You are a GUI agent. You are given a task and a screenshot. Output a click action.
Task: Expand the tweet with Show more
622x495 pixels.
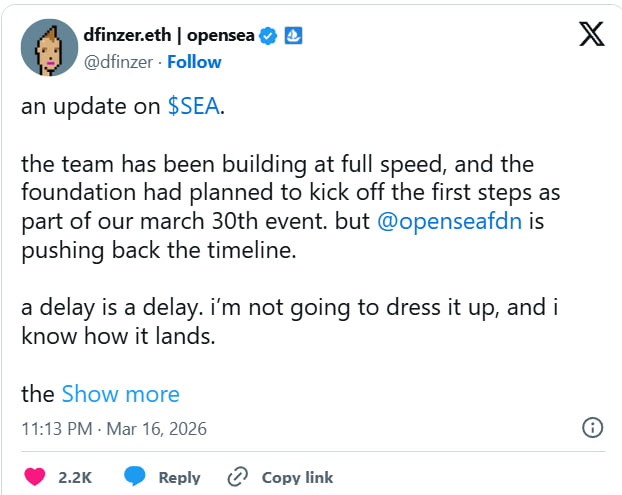(120, 394)
